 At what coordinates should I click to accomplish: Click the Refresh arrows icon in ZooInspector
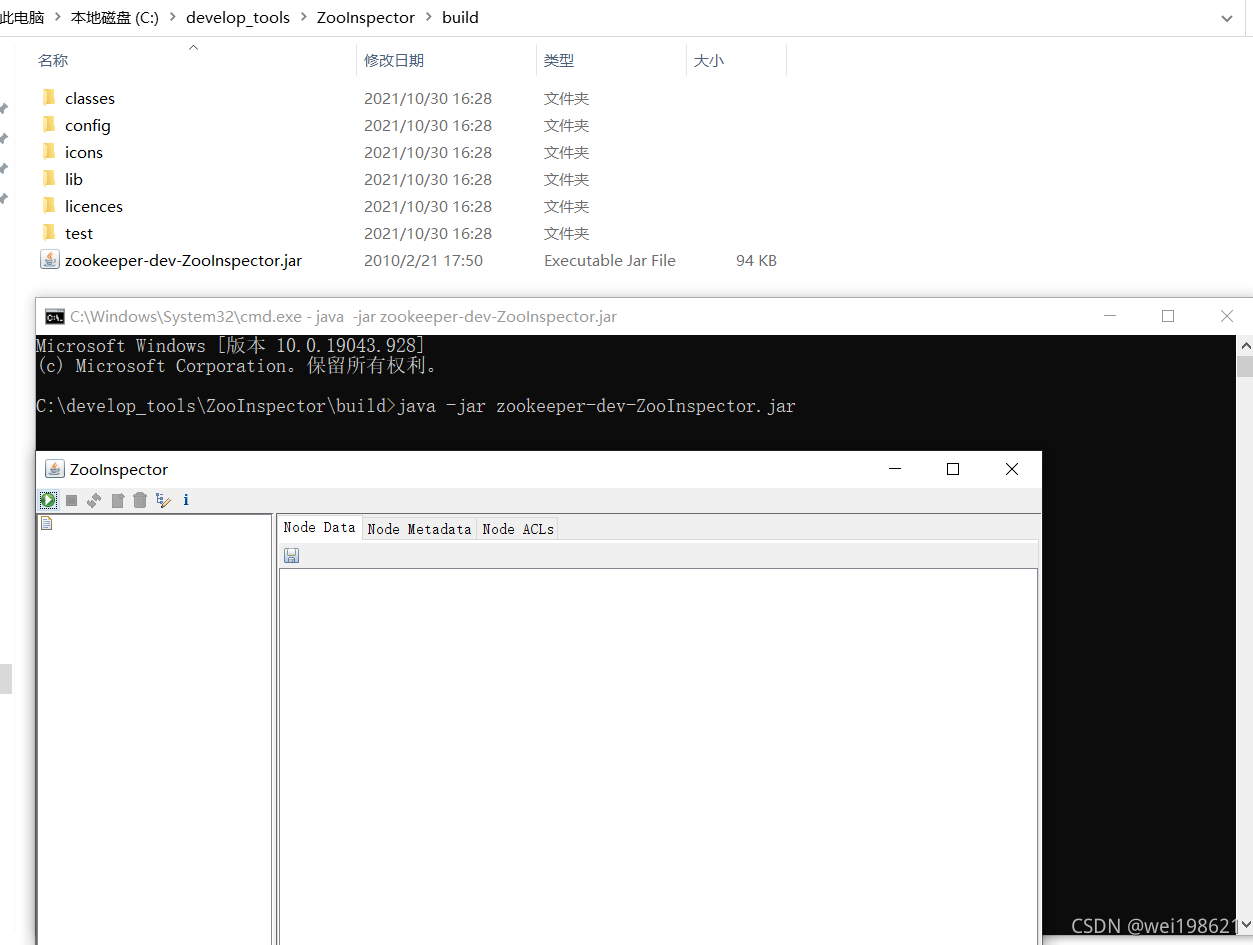pos(94,500)
